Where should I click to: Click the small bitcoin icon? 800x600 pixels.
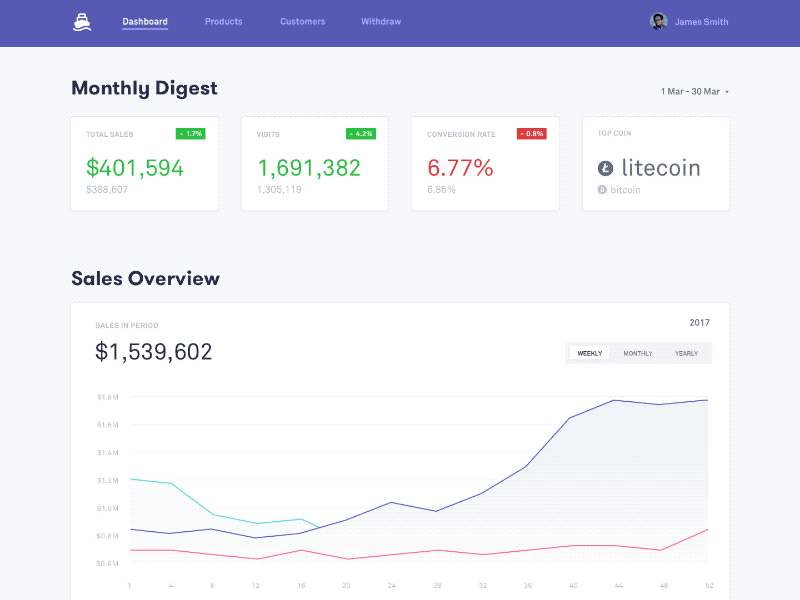(x=602, y=189)
